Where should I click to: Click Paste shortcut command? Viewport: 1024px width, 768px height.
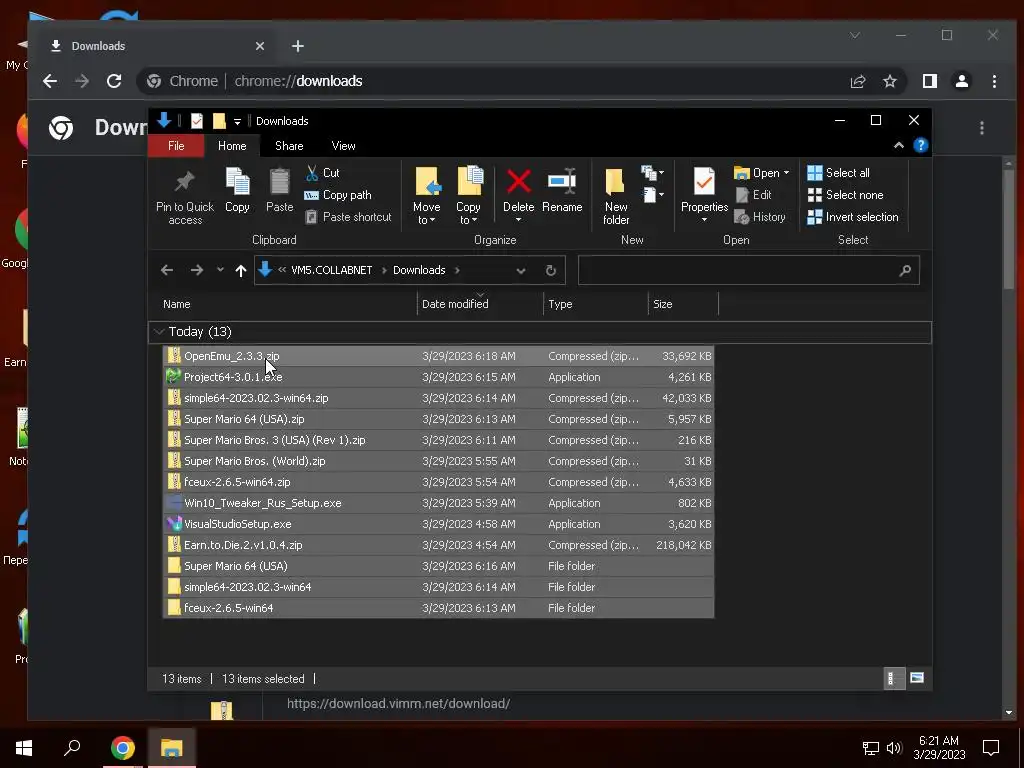point(348,217)
